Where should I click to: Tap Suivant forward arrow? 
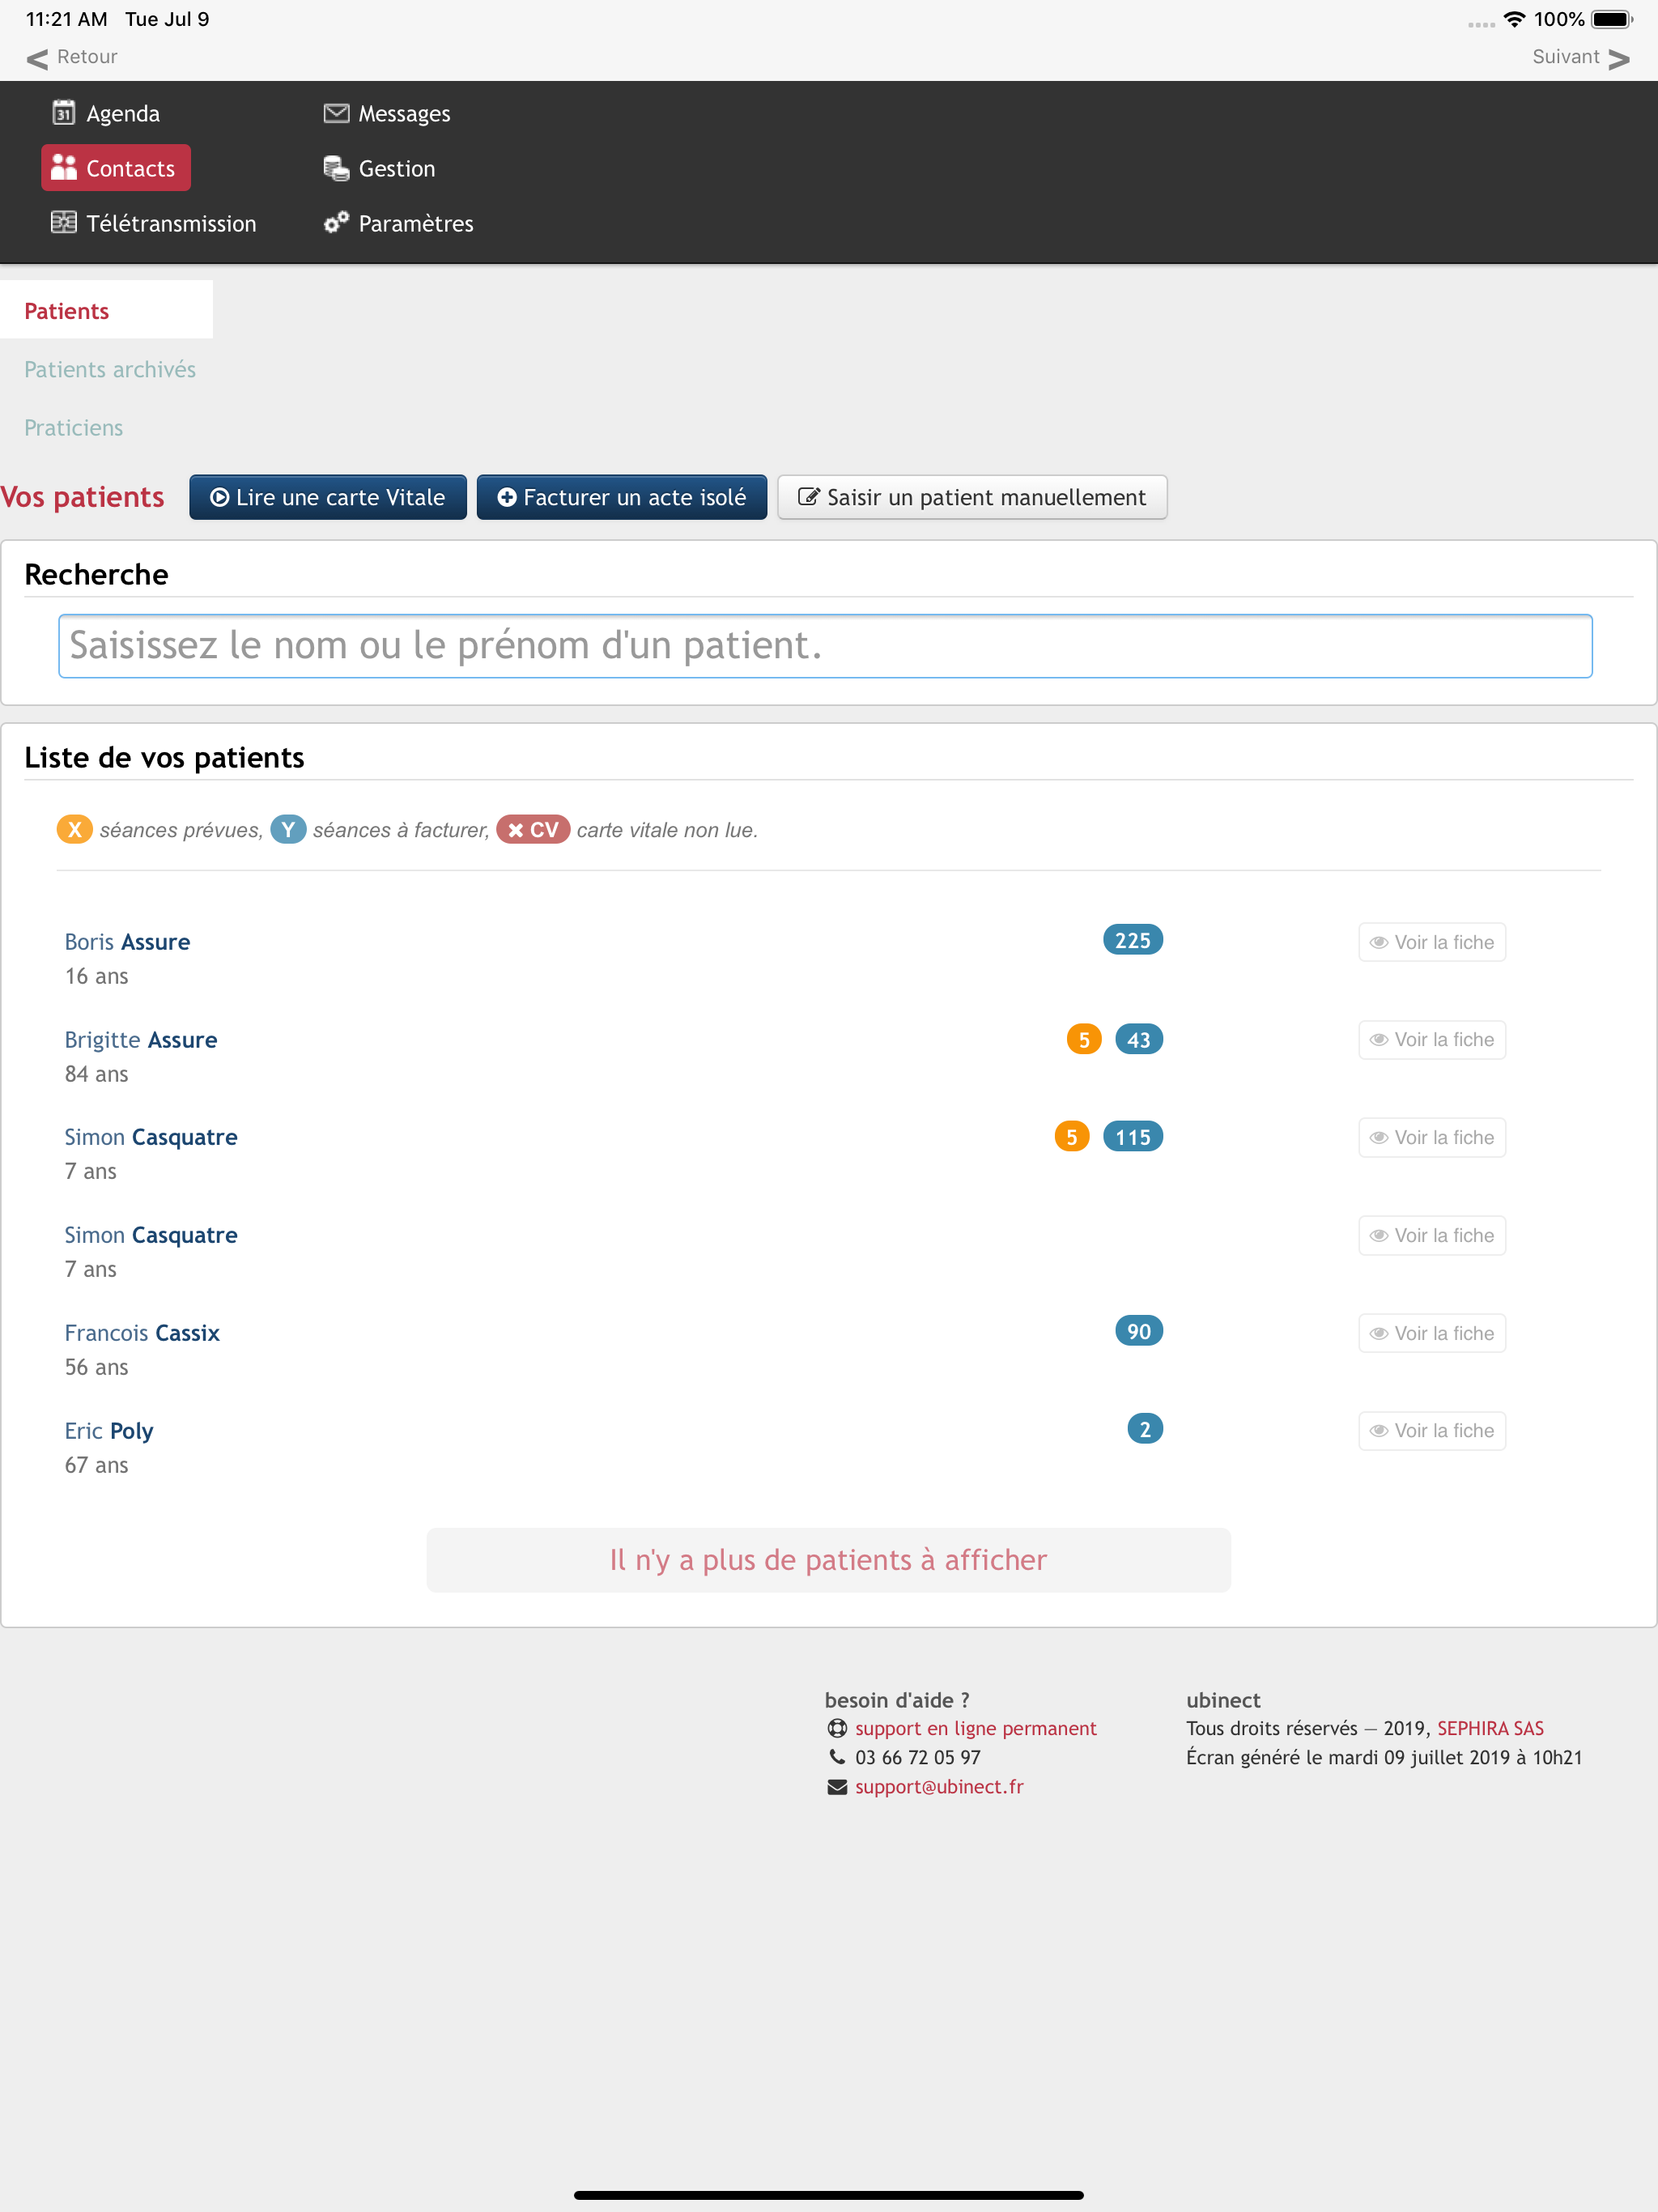tap(1618, 58)
